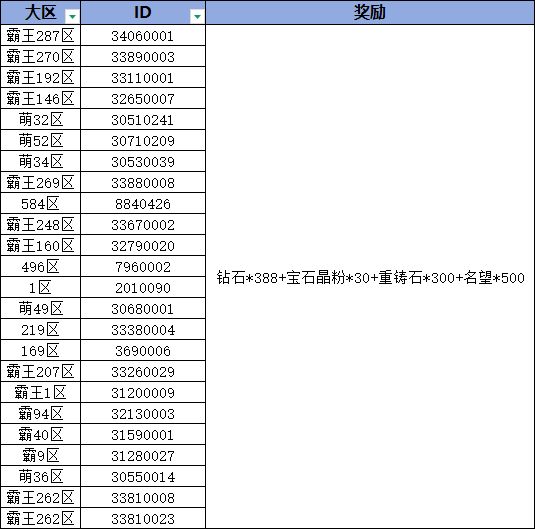This screenshot has width=535, height=529.
Task: Select cell 霸王248区
Action: coord(41,224)
